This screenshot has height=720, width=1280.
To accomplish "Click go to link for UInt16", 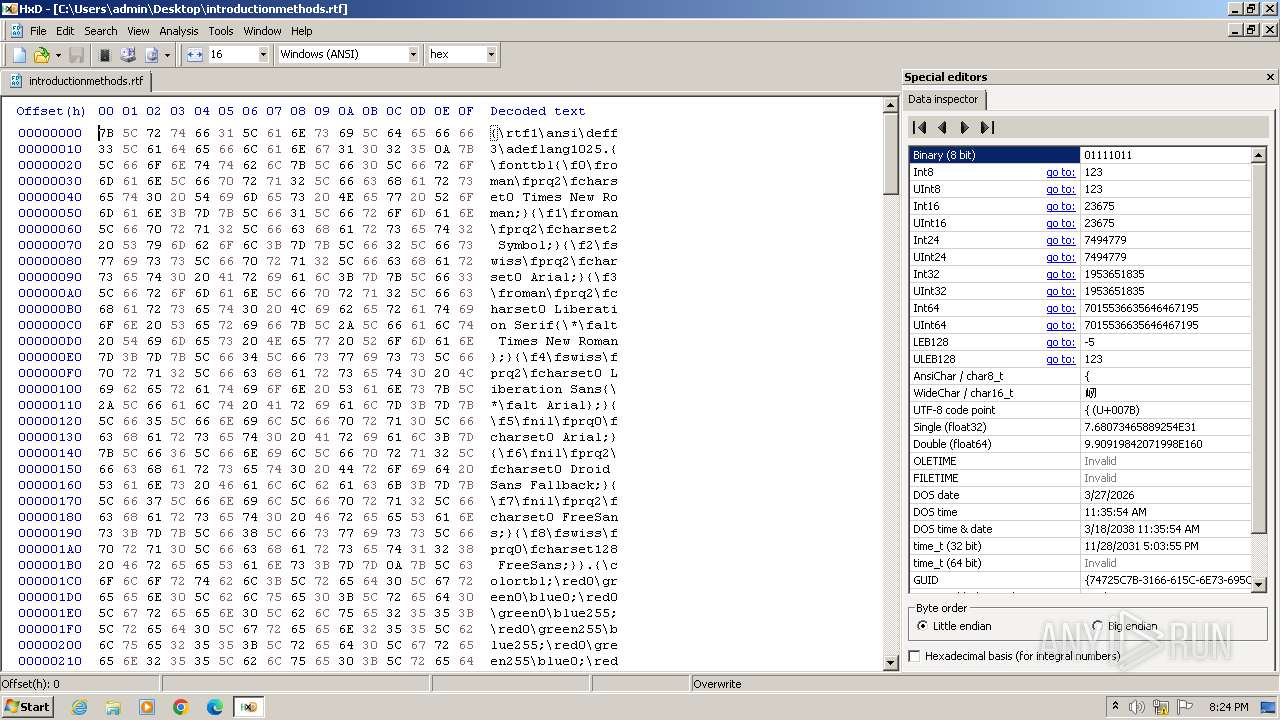I will tap(1060, 223).
